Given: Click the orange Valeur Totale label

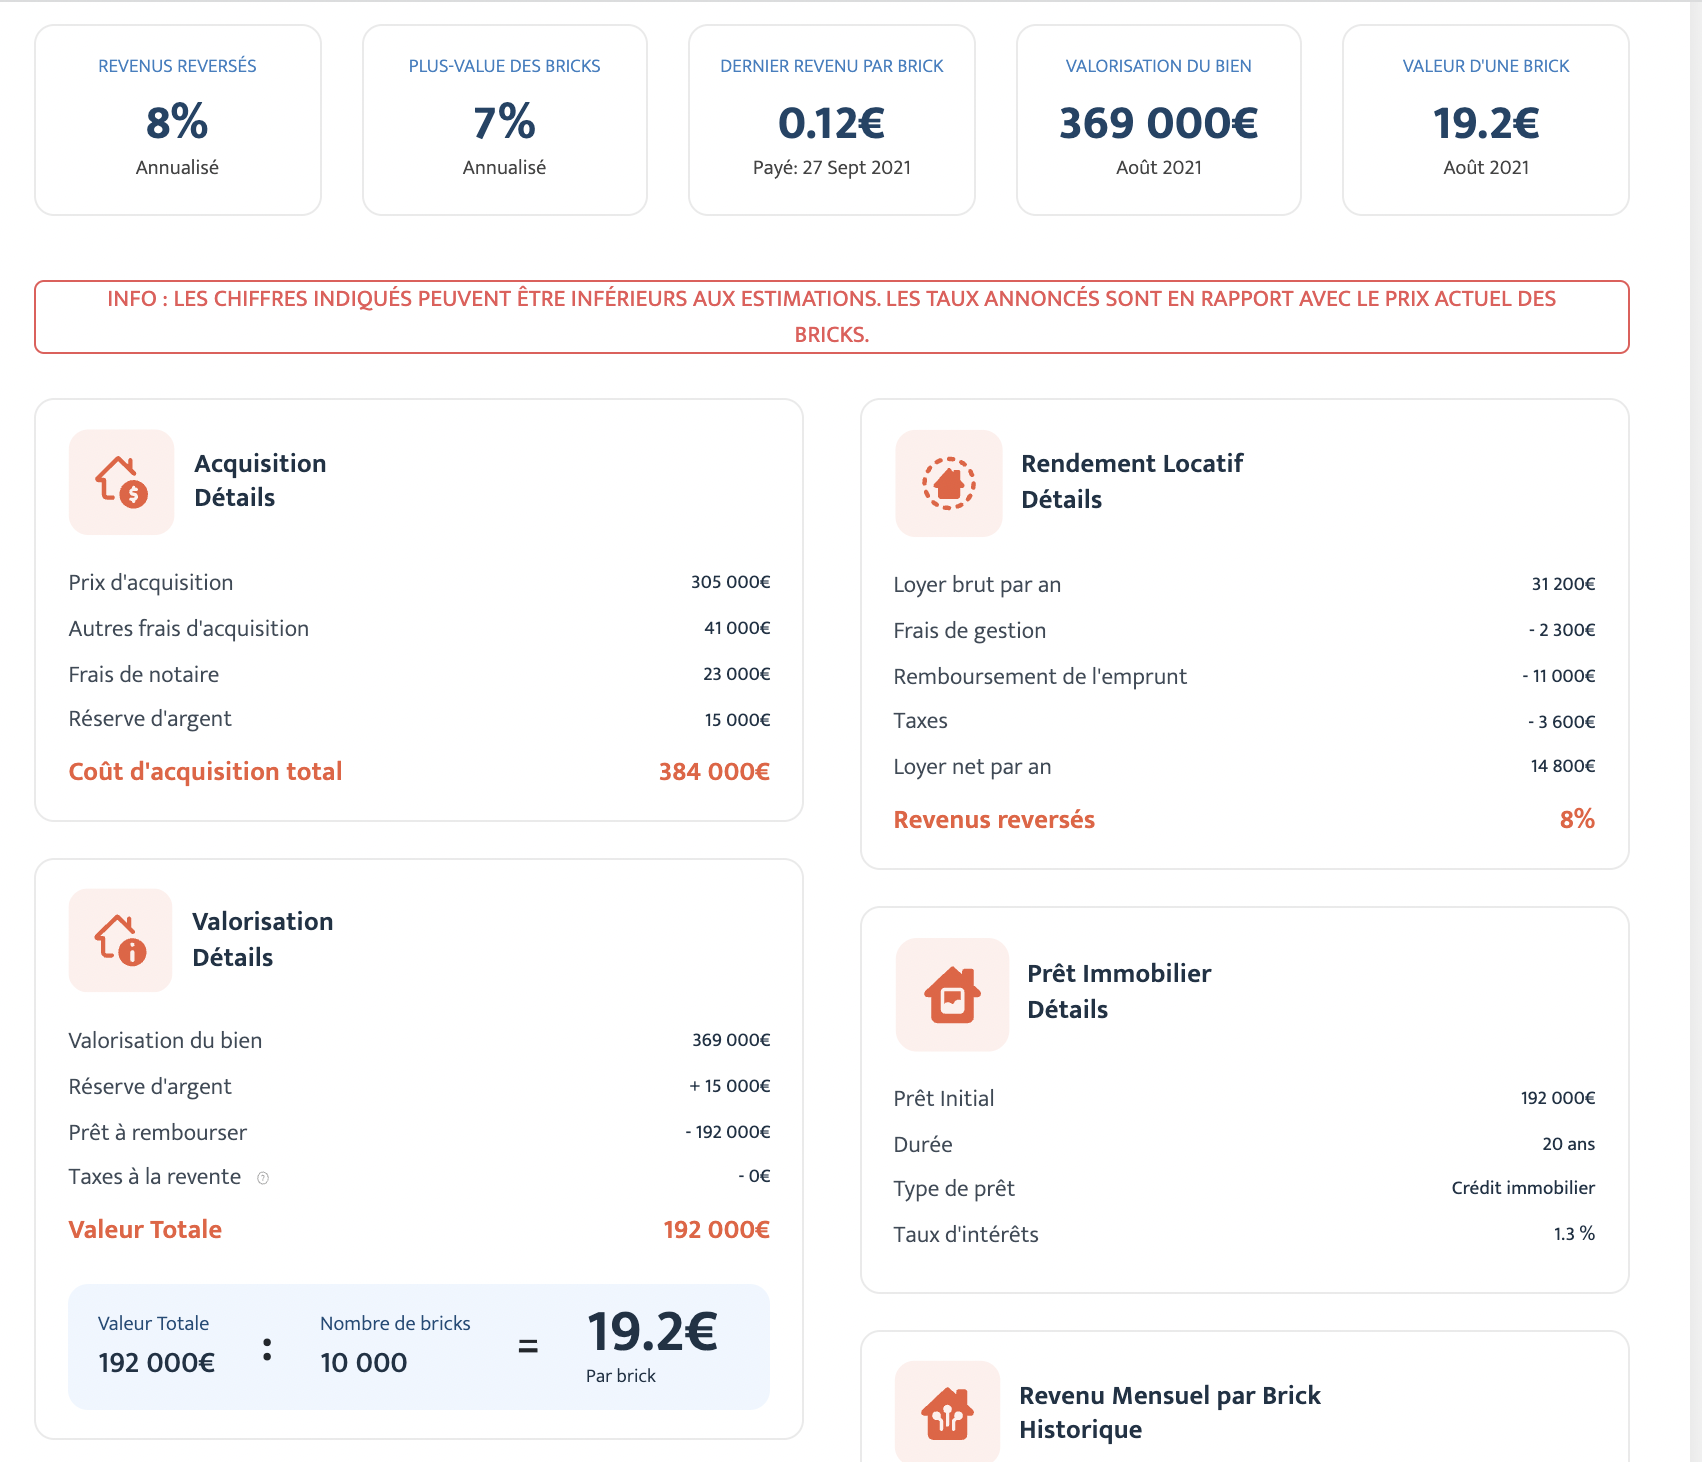Looking at the screenshot, I should click(x=145, y=1229).
